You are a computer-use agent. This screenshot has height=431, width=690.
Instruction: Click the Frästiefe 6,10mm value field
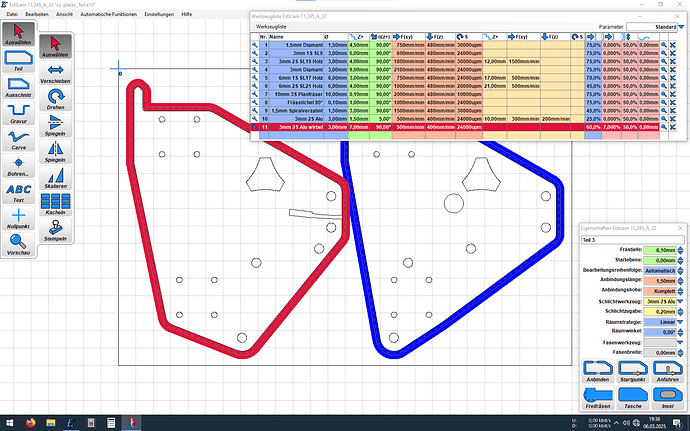(660, 250)
